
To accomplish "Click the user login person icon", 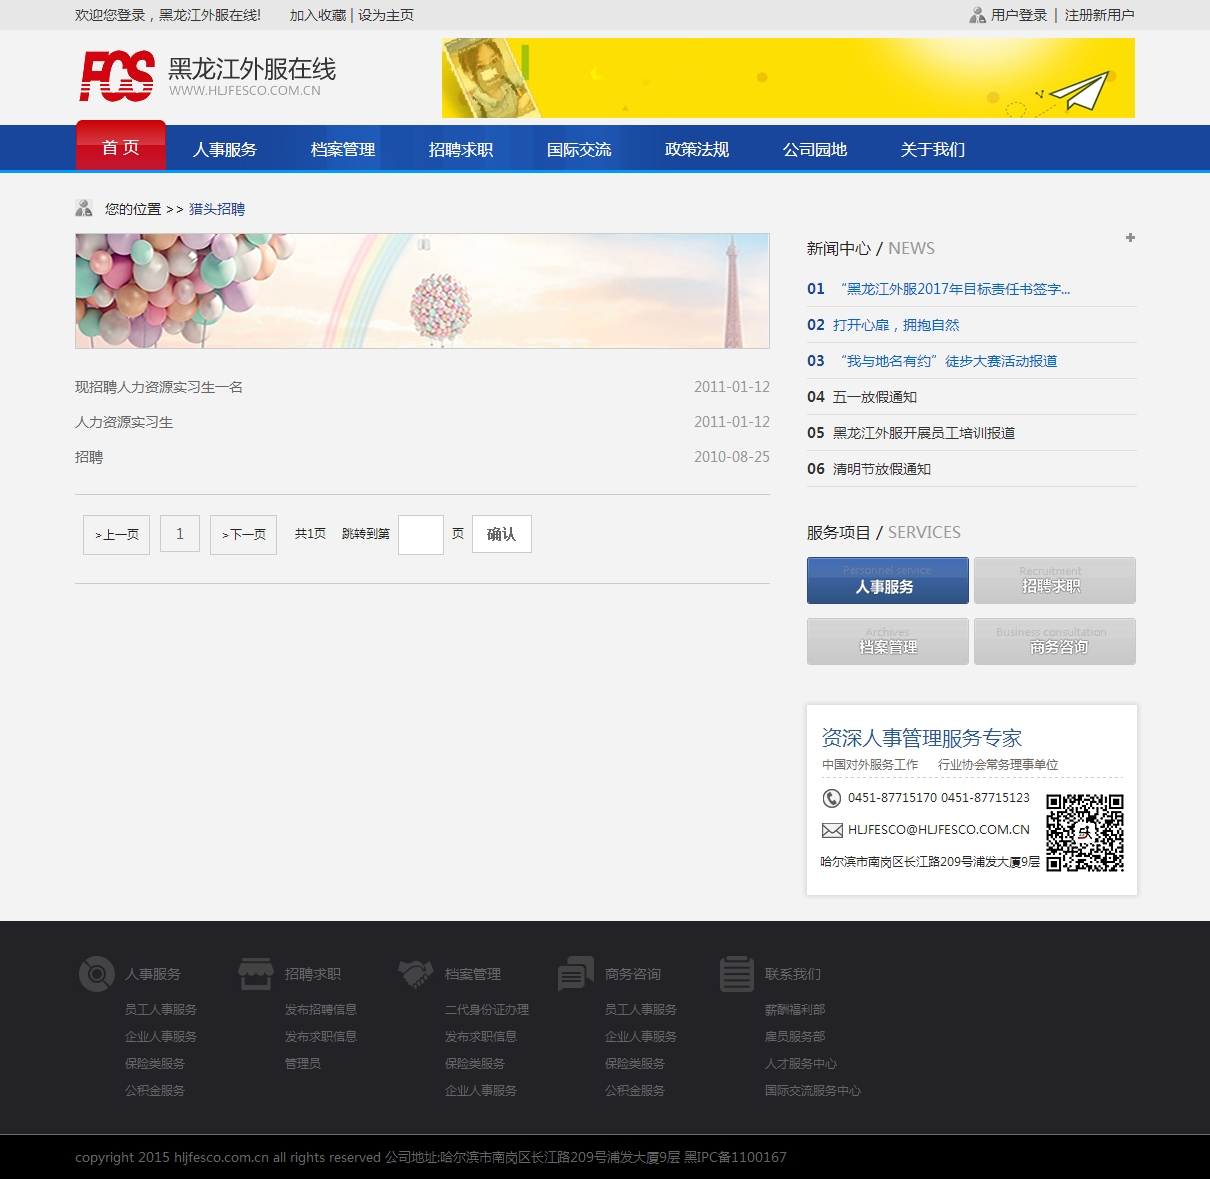I will (x=977, y=15).
